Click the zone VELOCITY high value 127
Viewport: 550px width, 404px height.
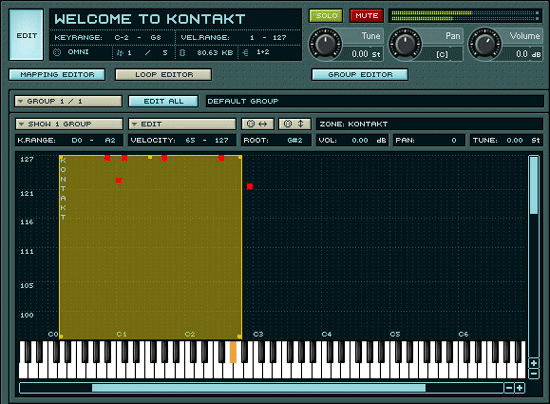[x=221, y=140]
